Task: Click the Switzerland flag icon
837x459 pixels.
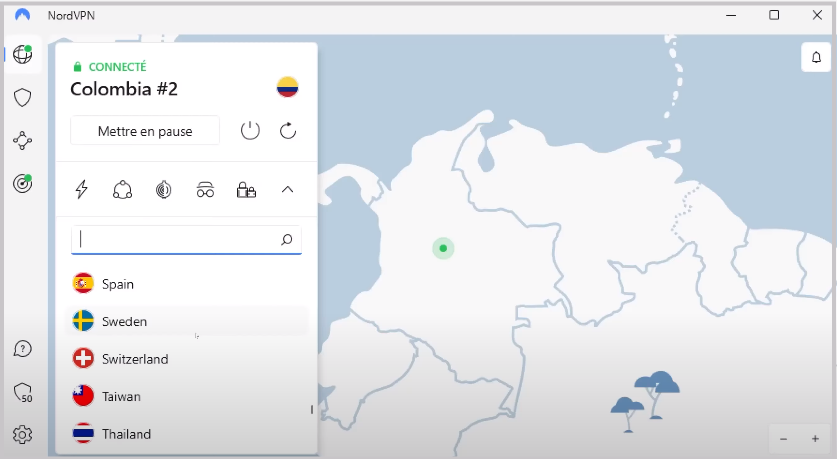Action: click(83, 358)
